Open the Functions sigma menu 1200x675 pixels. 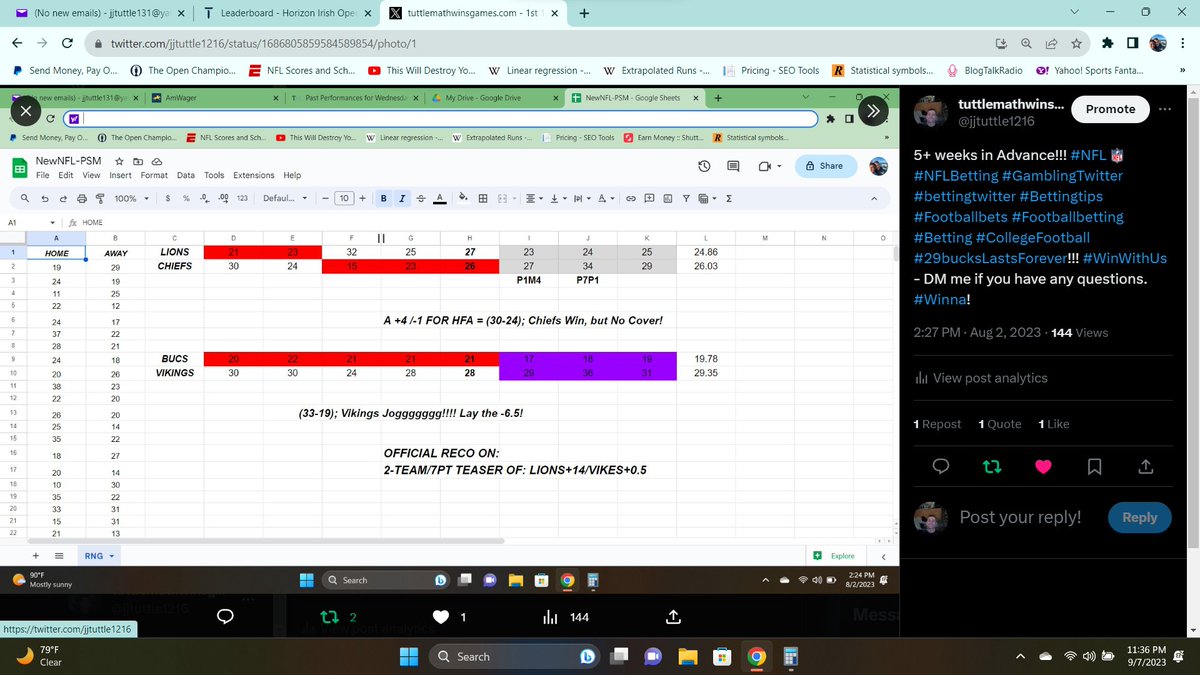[730, 199]
